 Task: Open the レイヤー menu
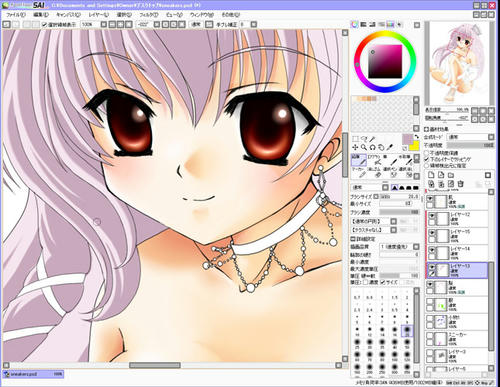click(98, 15)
